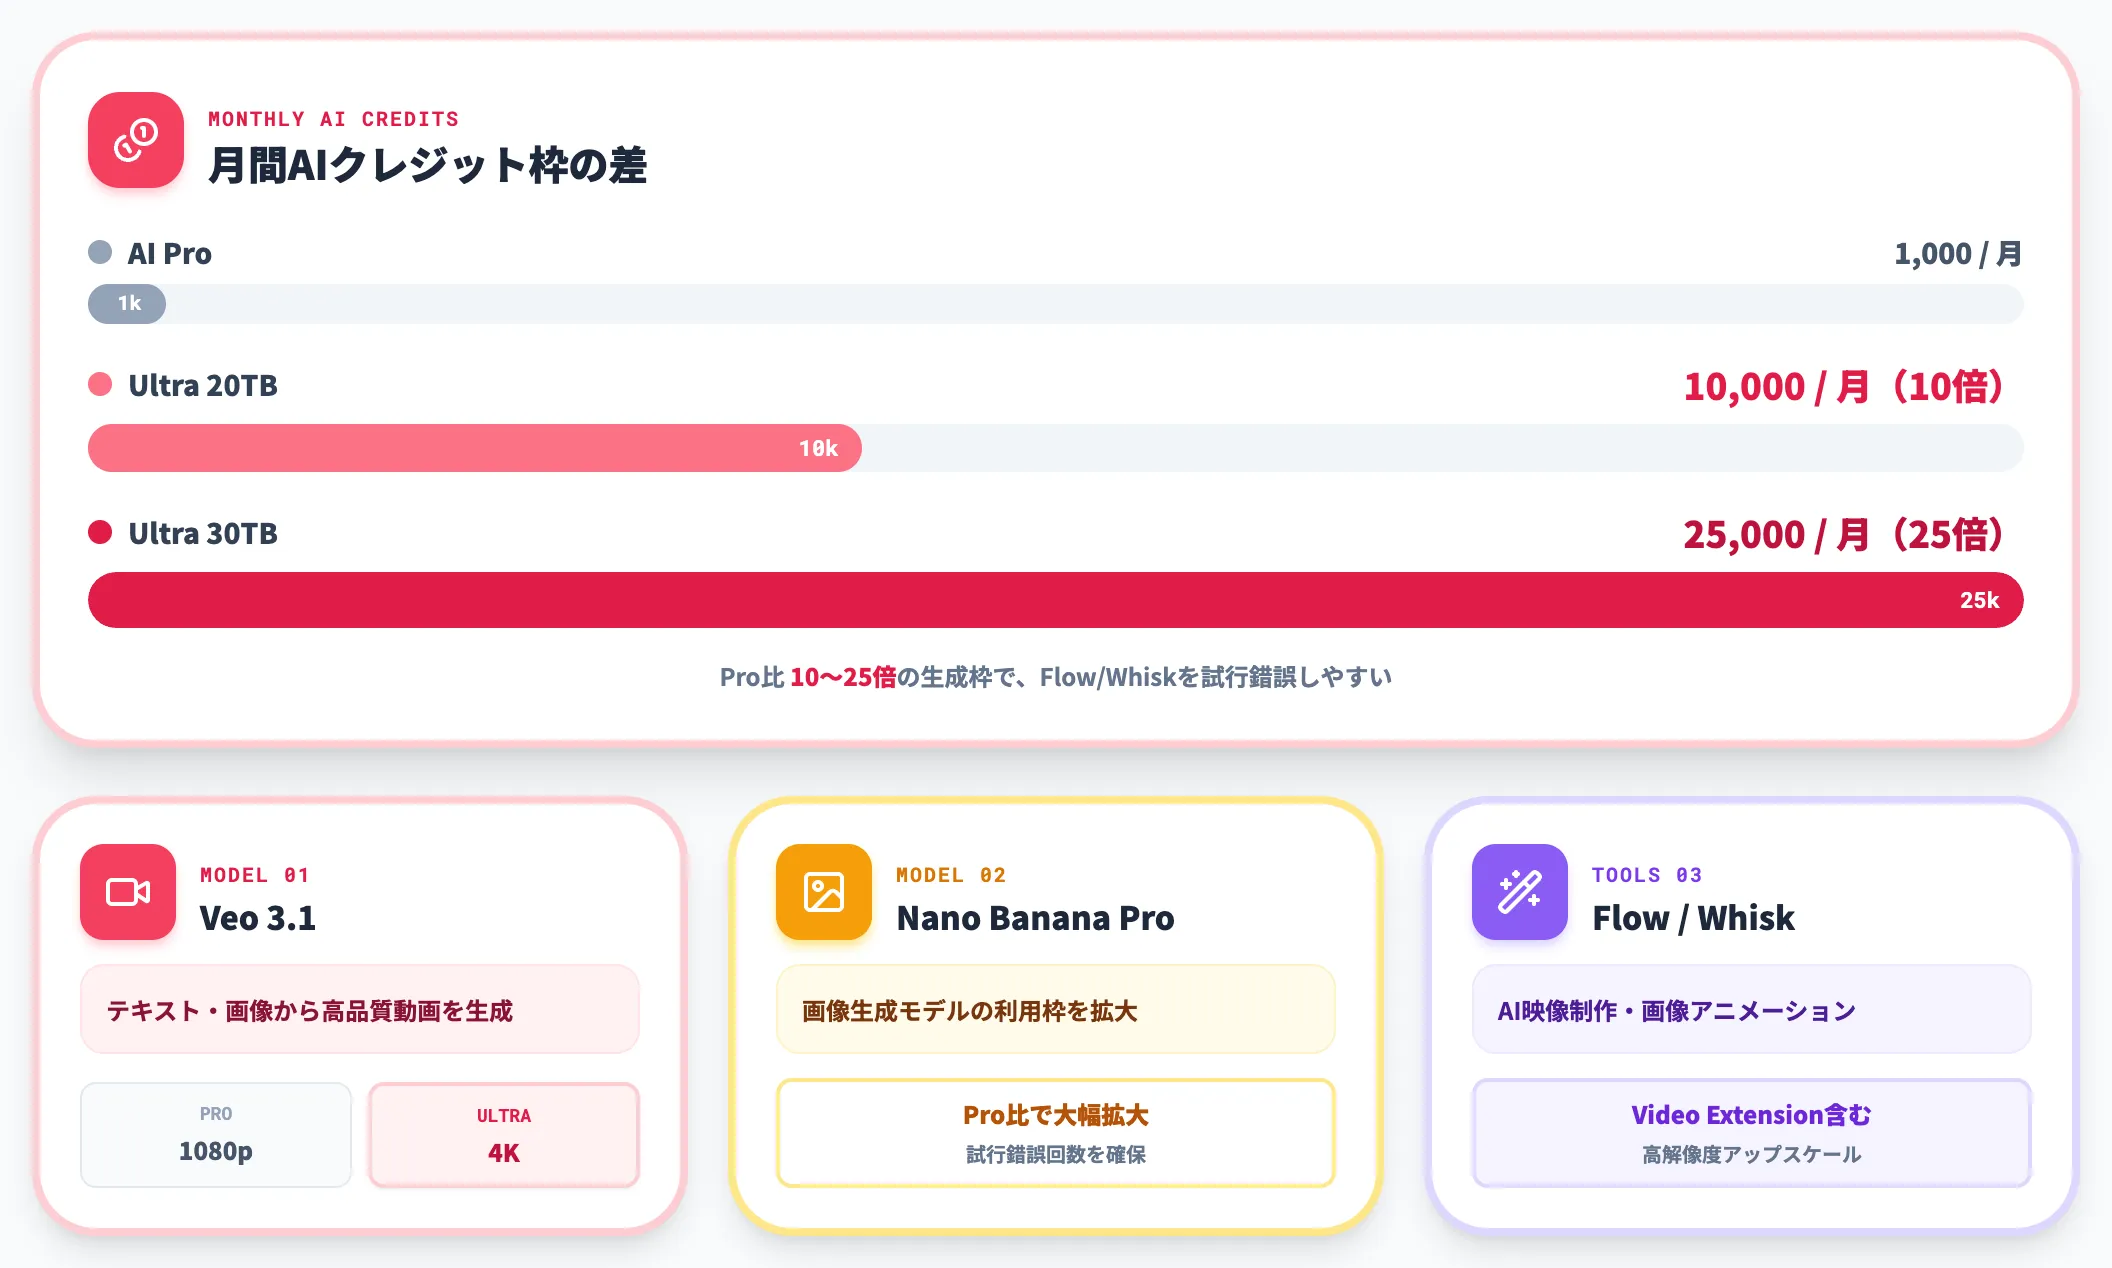
Task: Click the "MODEL 02" caption
Action: click(x=951, y=875)
